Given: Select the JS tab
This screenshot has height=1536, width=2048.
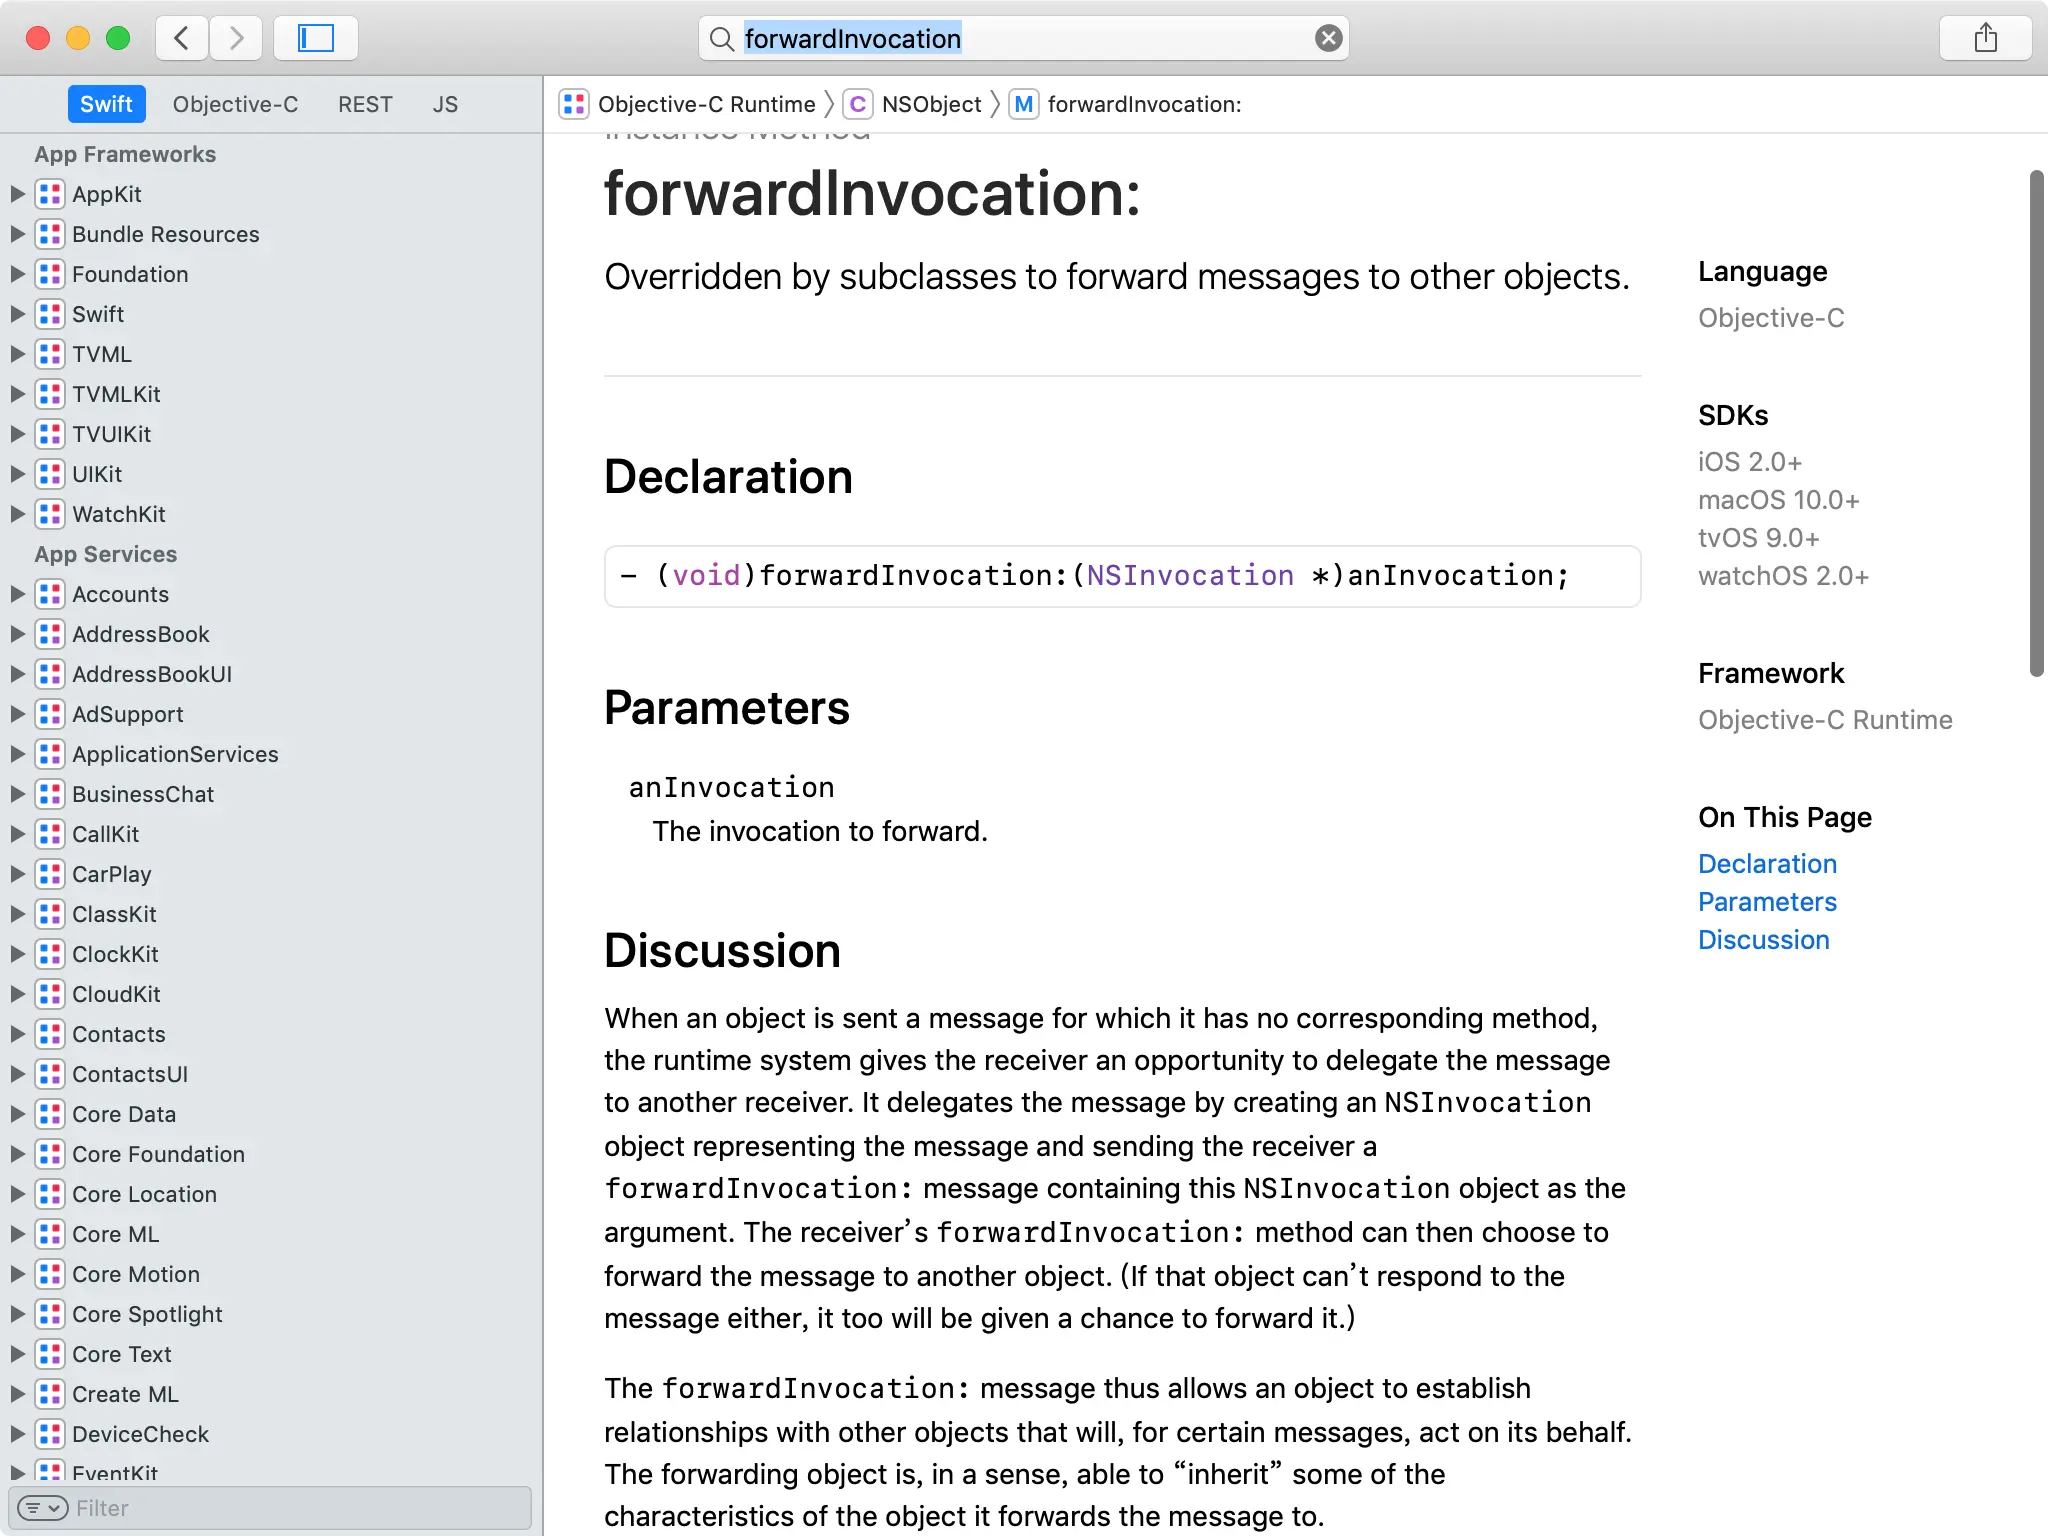Looking at the screenshot, I should tap(445, 104).
